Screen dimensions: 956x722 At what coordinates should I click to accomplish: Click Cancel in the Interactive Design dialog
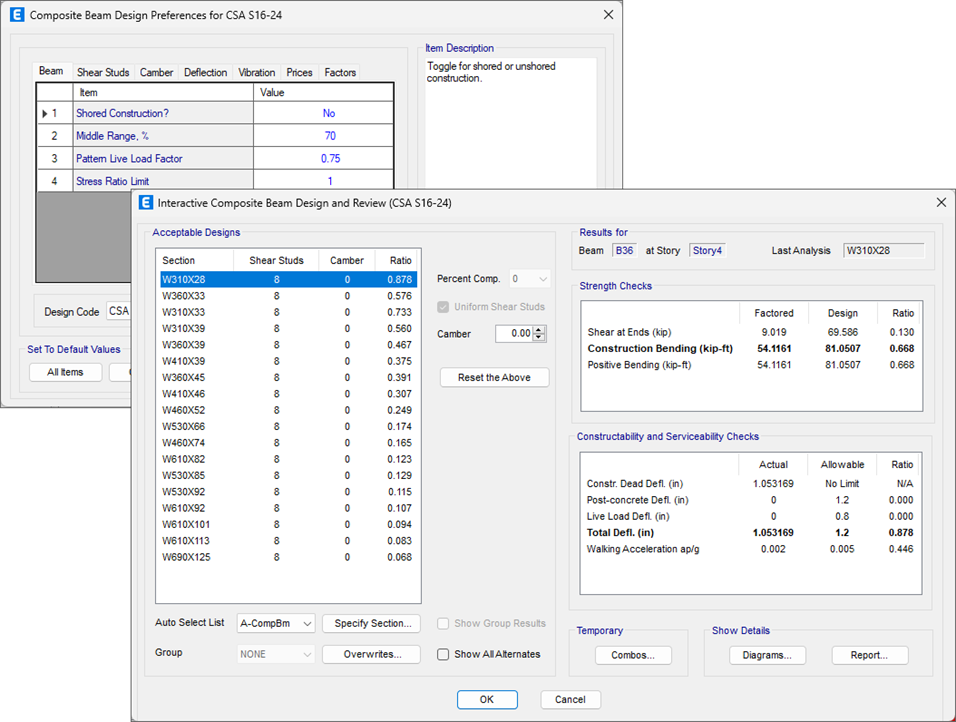pos(570,699)
